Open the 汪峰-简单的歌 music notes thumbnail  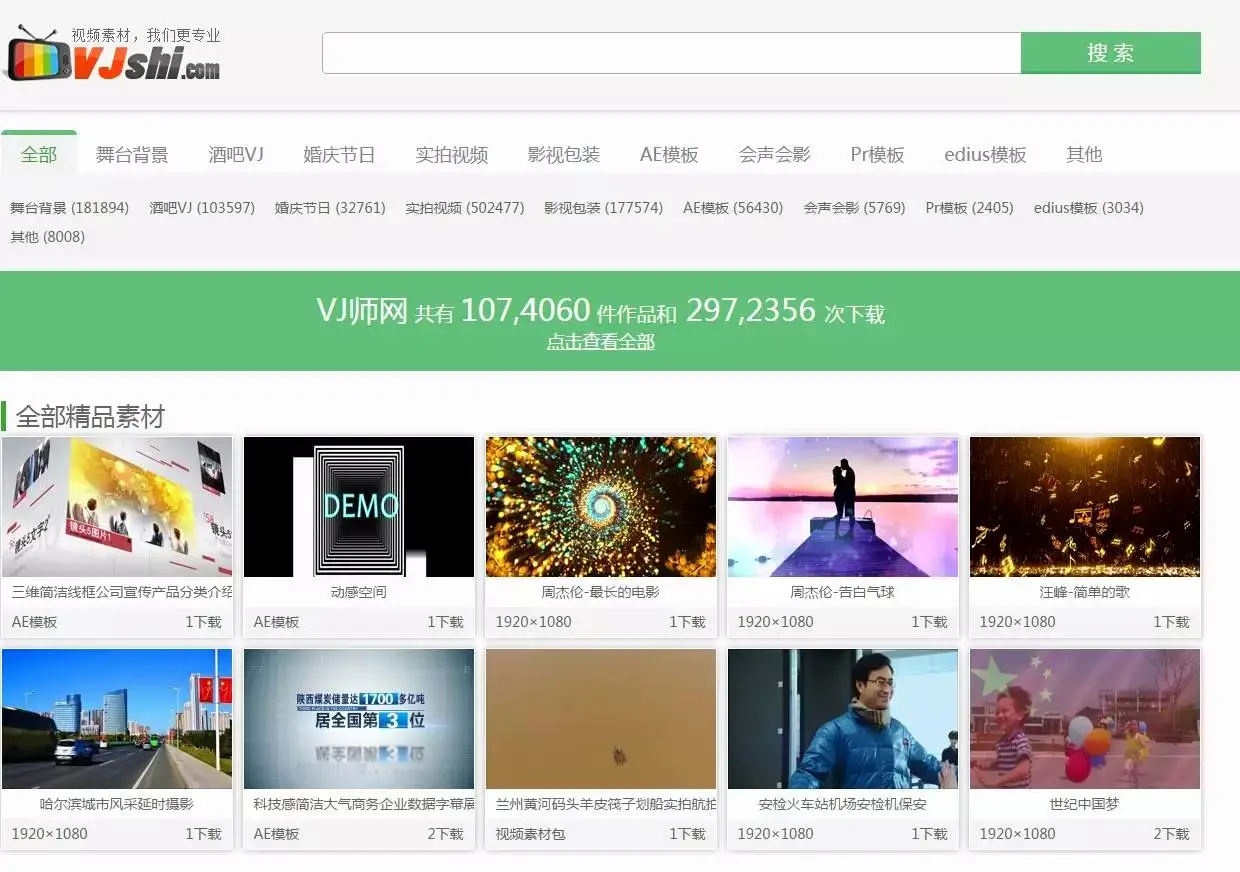click(1085, 506)
